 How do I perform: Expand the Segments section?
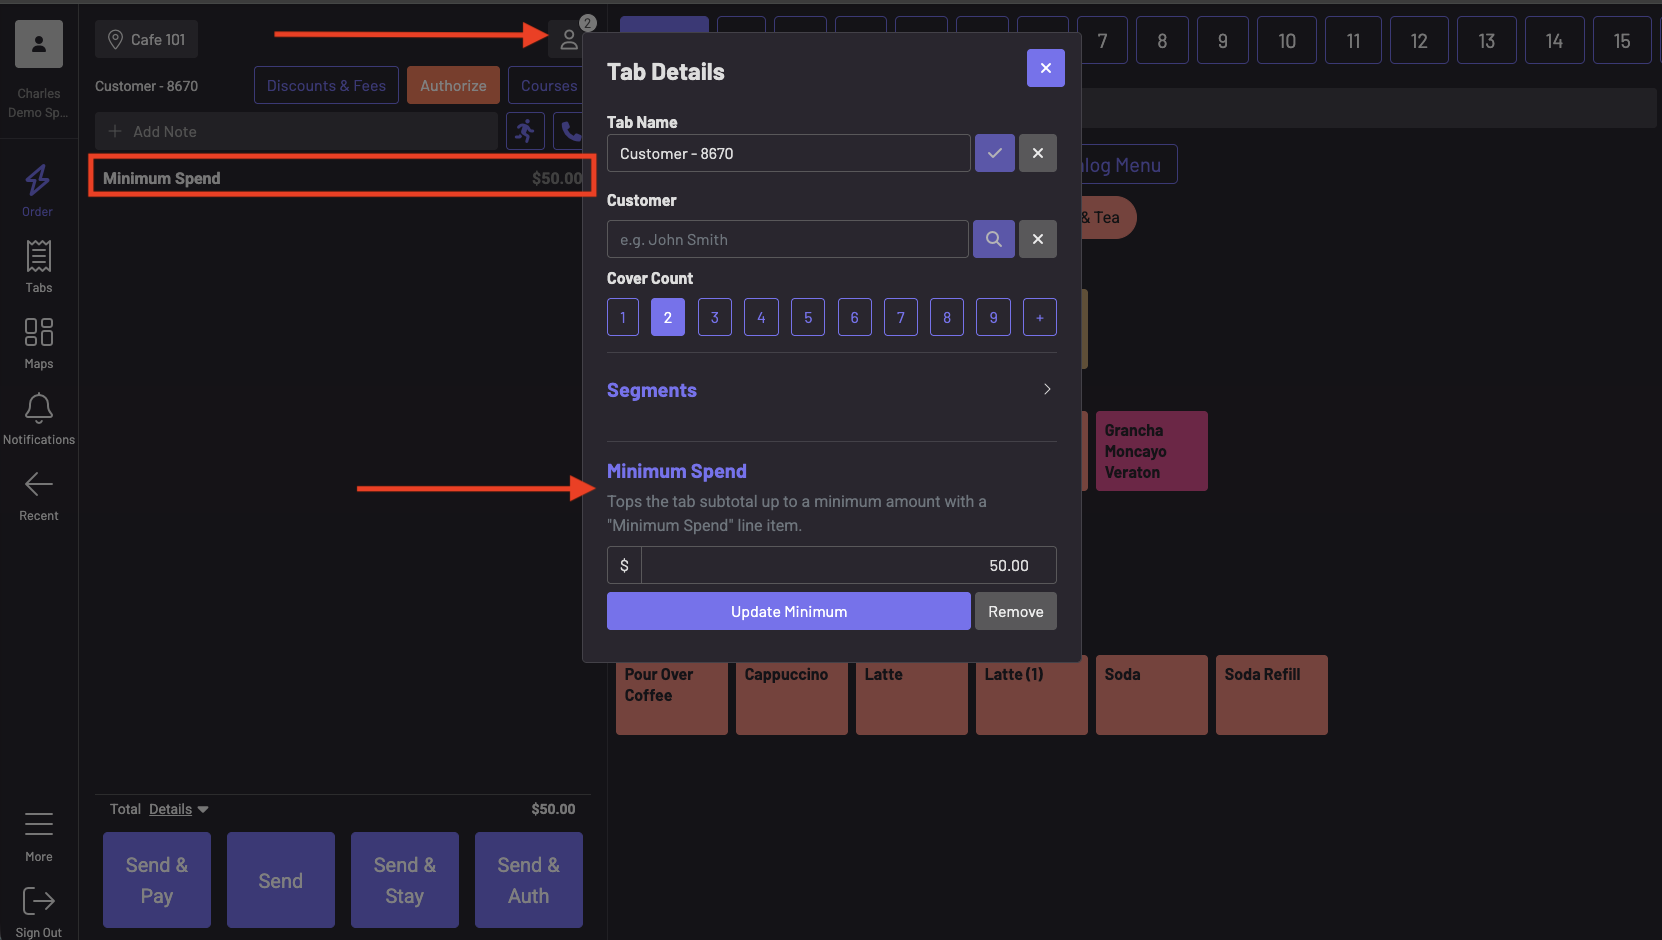point(831,390)
